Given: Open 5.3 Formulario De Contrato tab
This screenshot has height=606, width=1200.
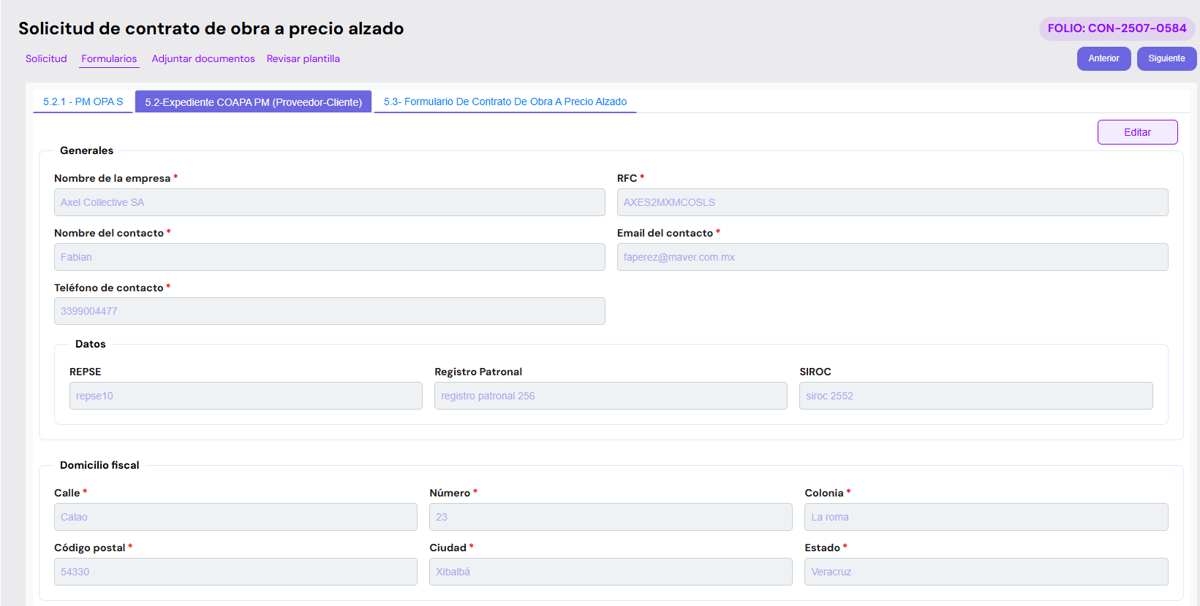Looking at the screenshot, I should coord(505,102).
